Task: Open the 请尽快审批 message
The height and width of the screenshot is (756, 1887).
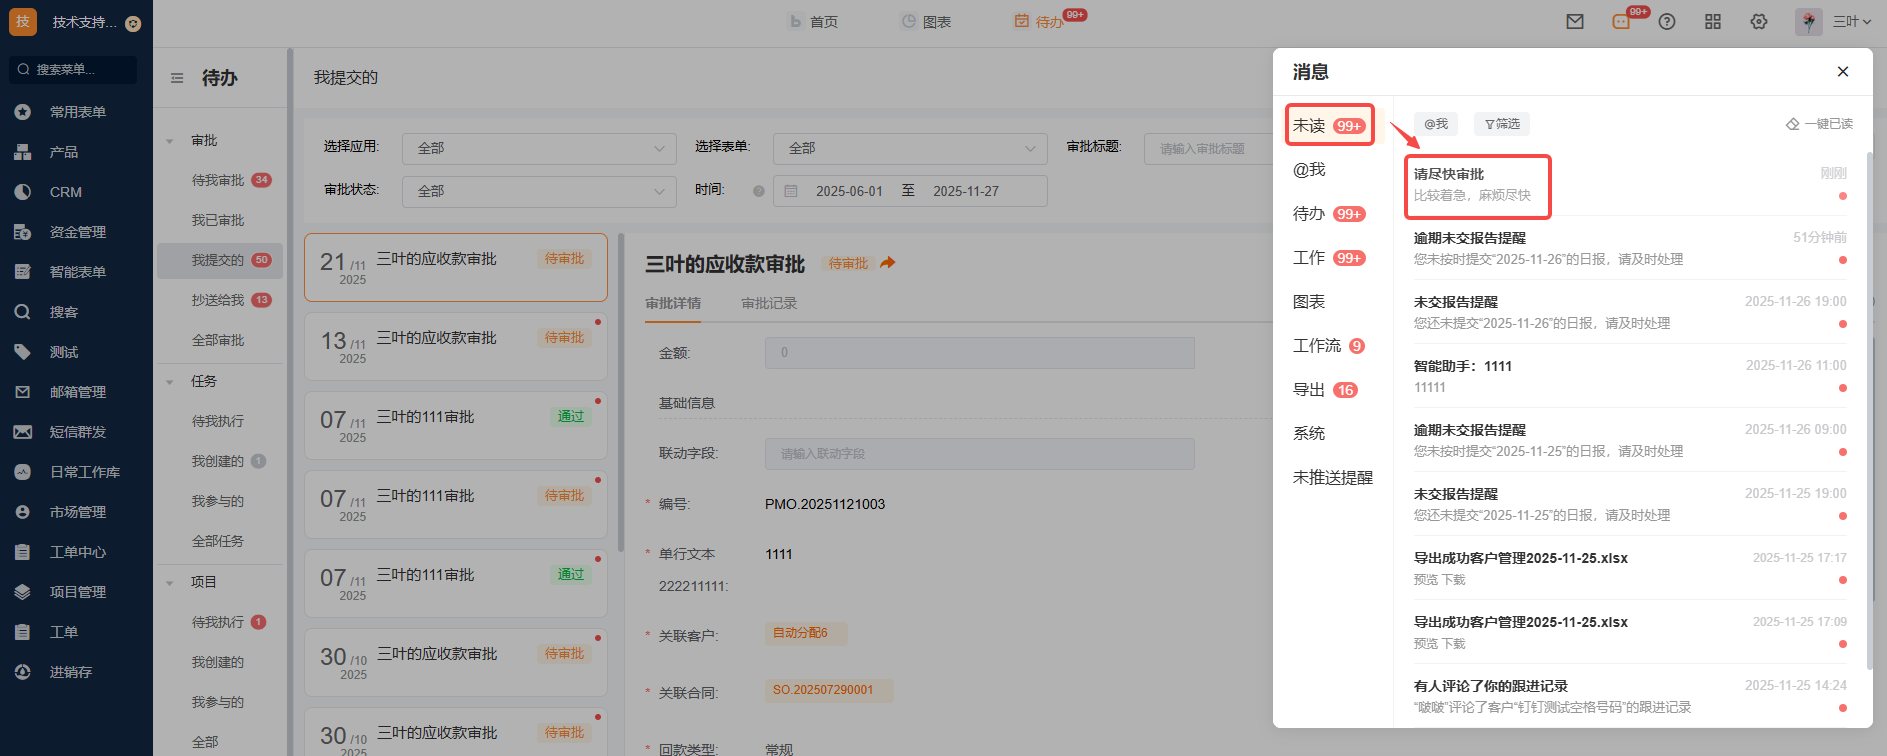Action: [1476, 185]
